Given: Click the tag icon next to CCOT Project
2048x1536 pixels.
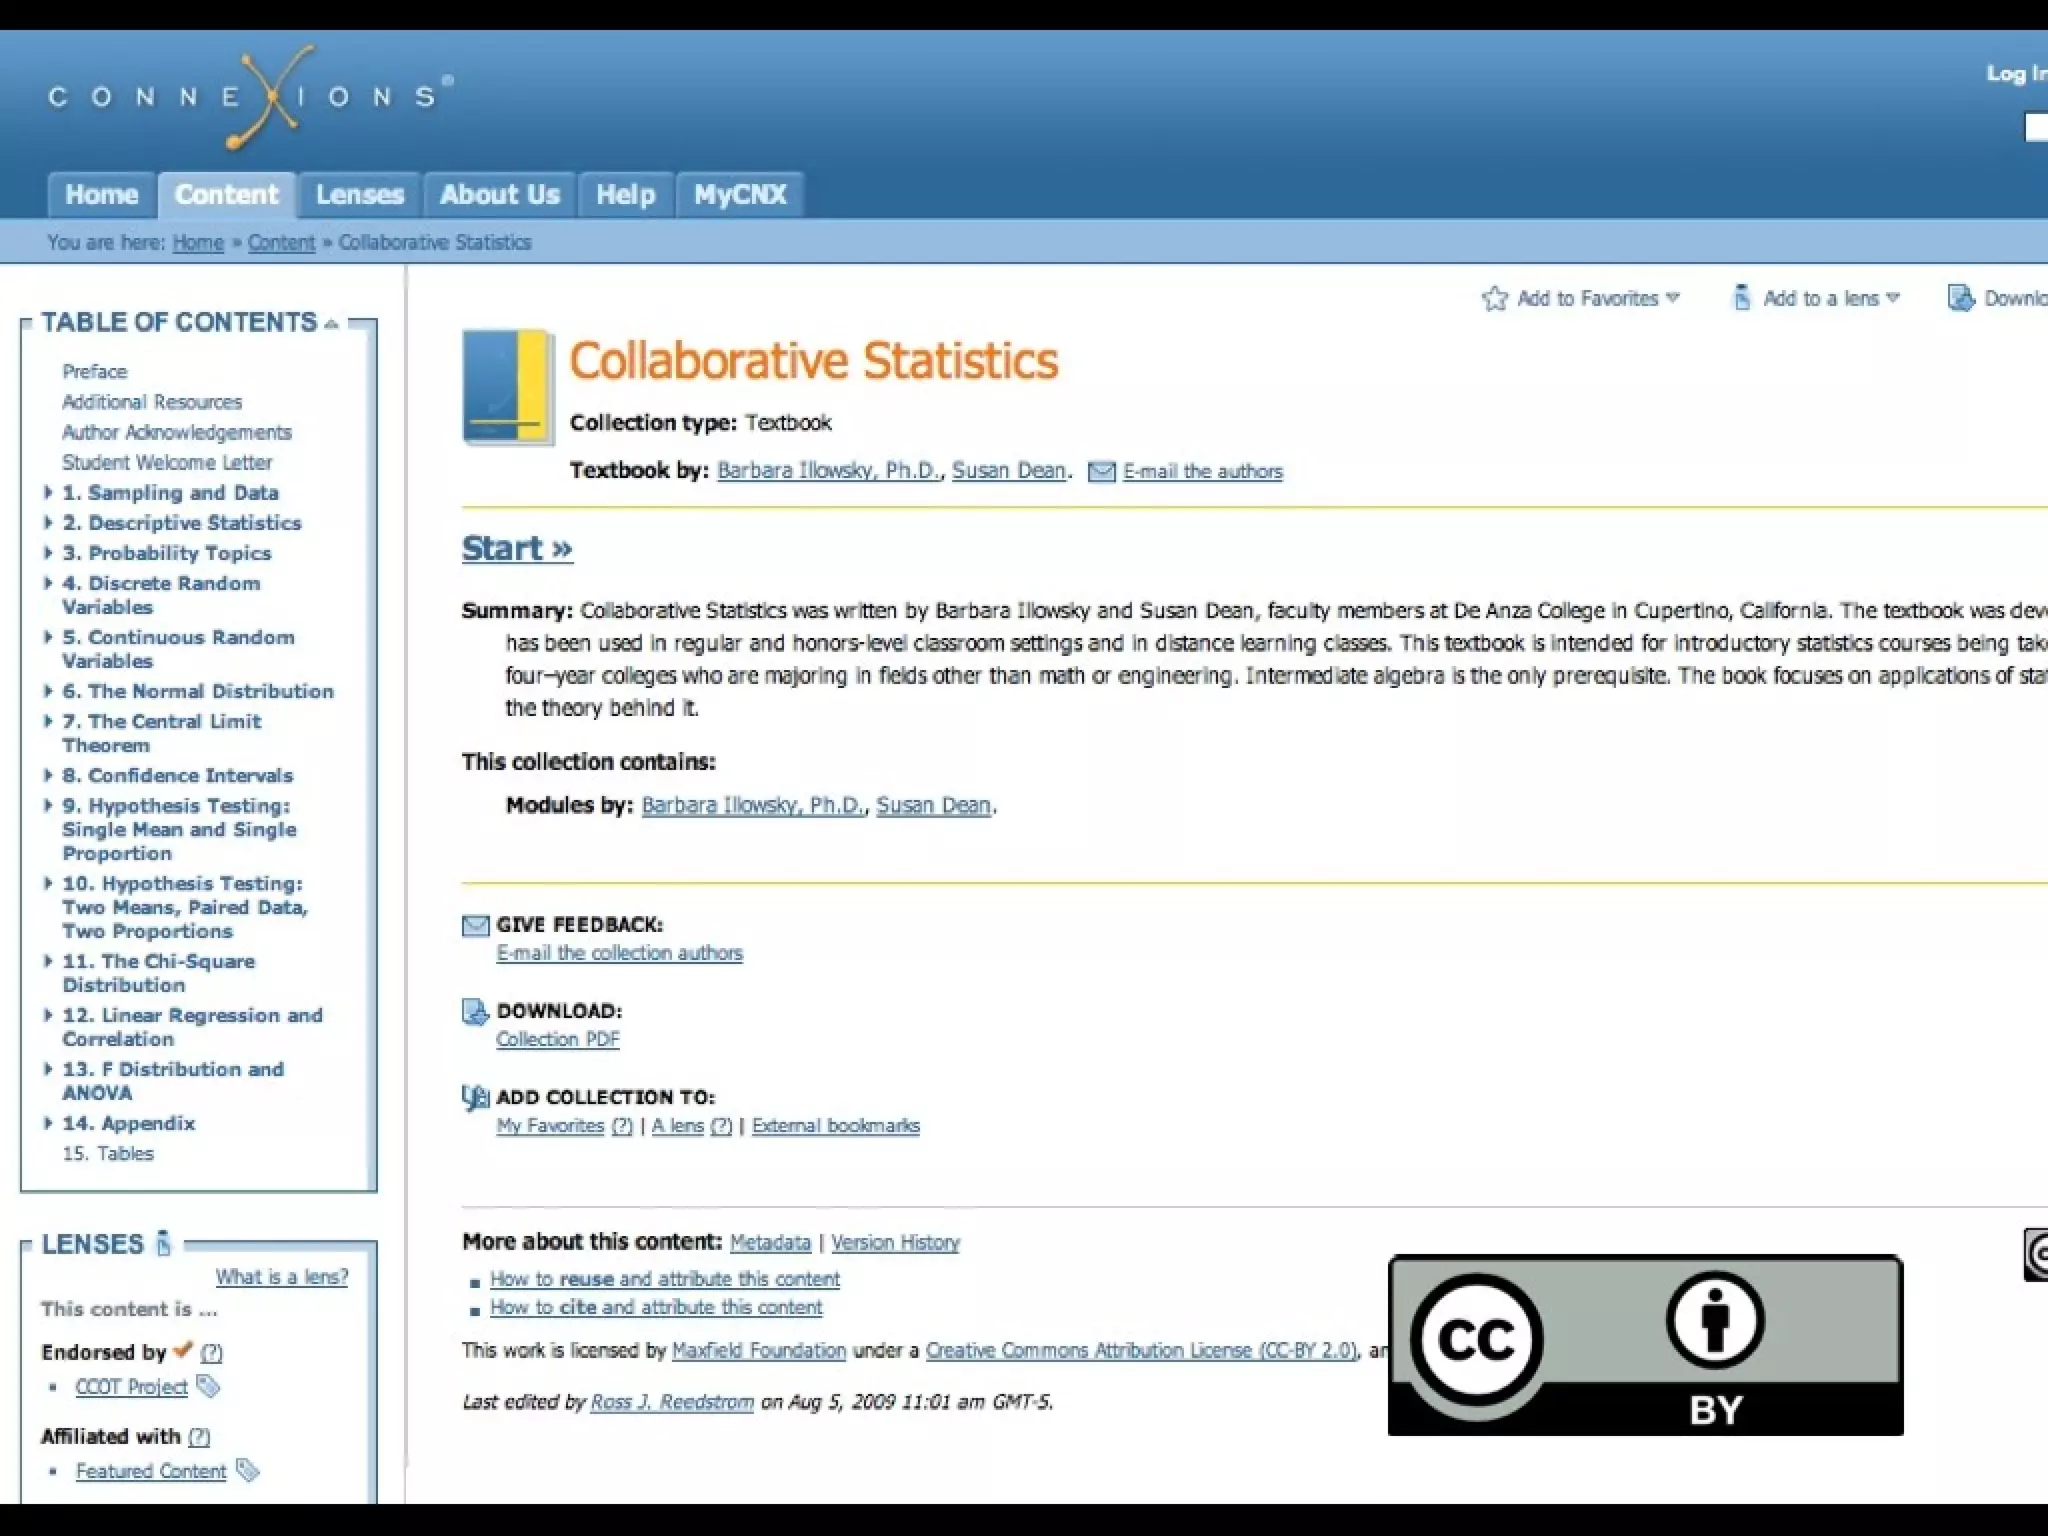Looking at the screenshot, I should pos(208,1386).
